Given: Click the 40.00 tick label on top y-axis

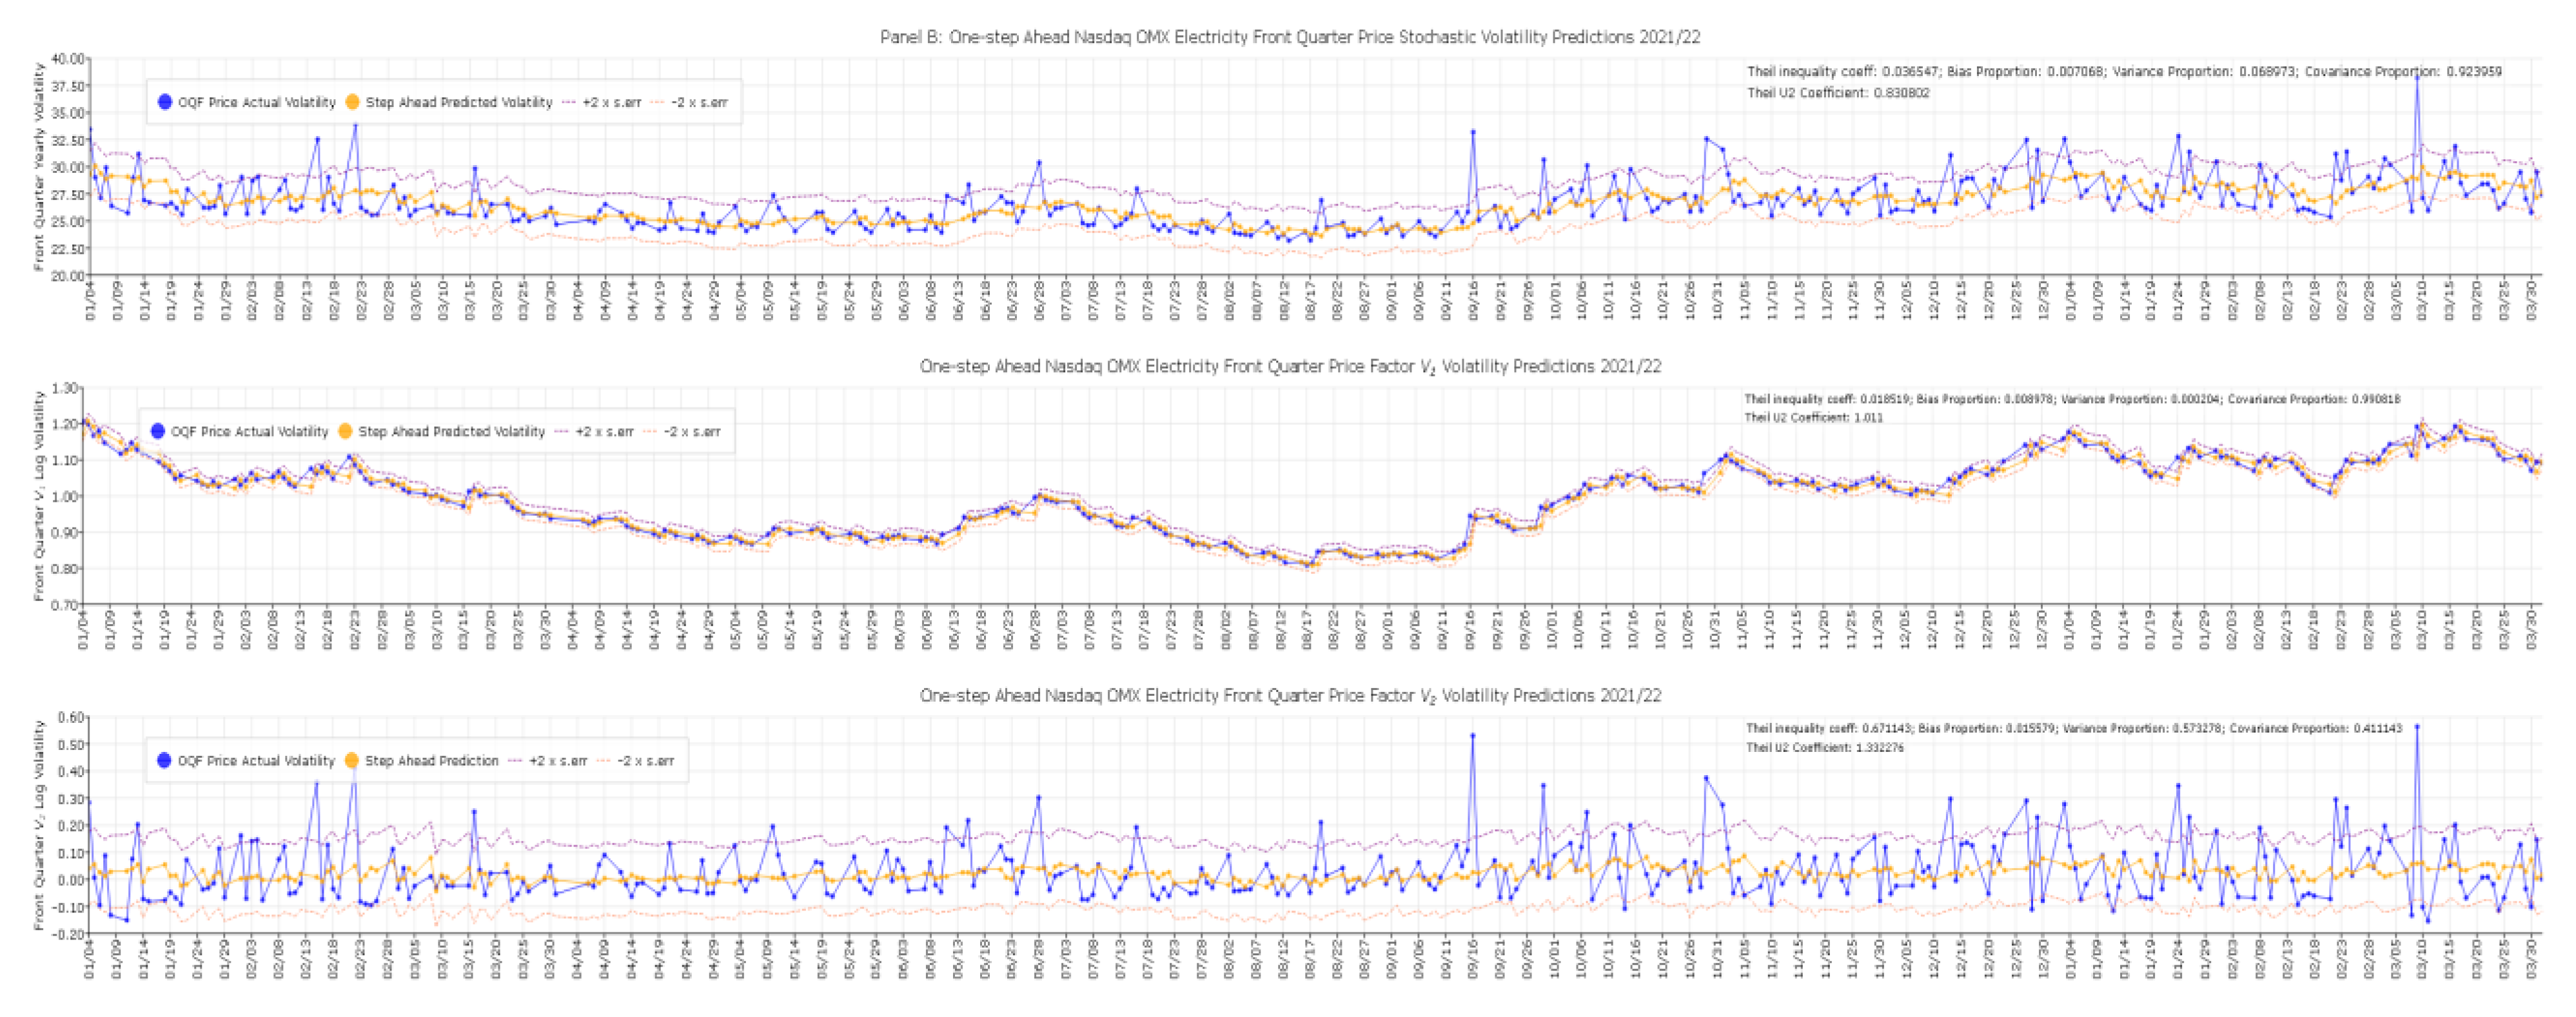Looking at the screenshot, I should coord(68,59).
